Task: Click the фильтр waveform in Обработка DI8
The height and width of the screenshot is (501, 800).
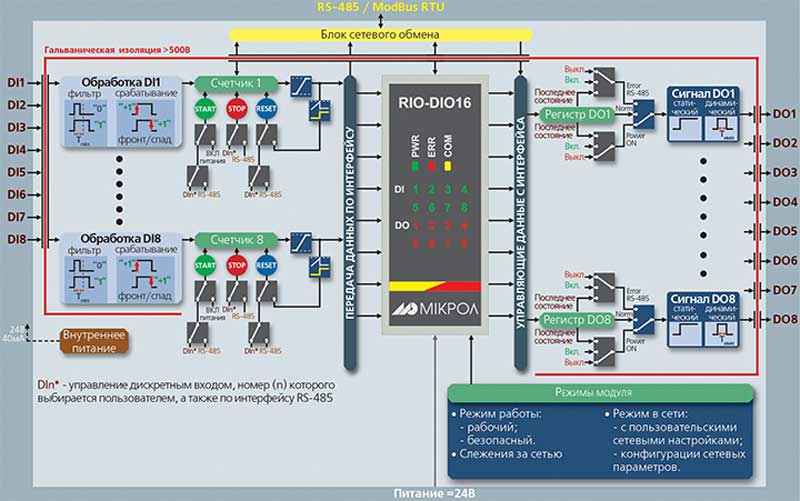Action: [88, 279]
